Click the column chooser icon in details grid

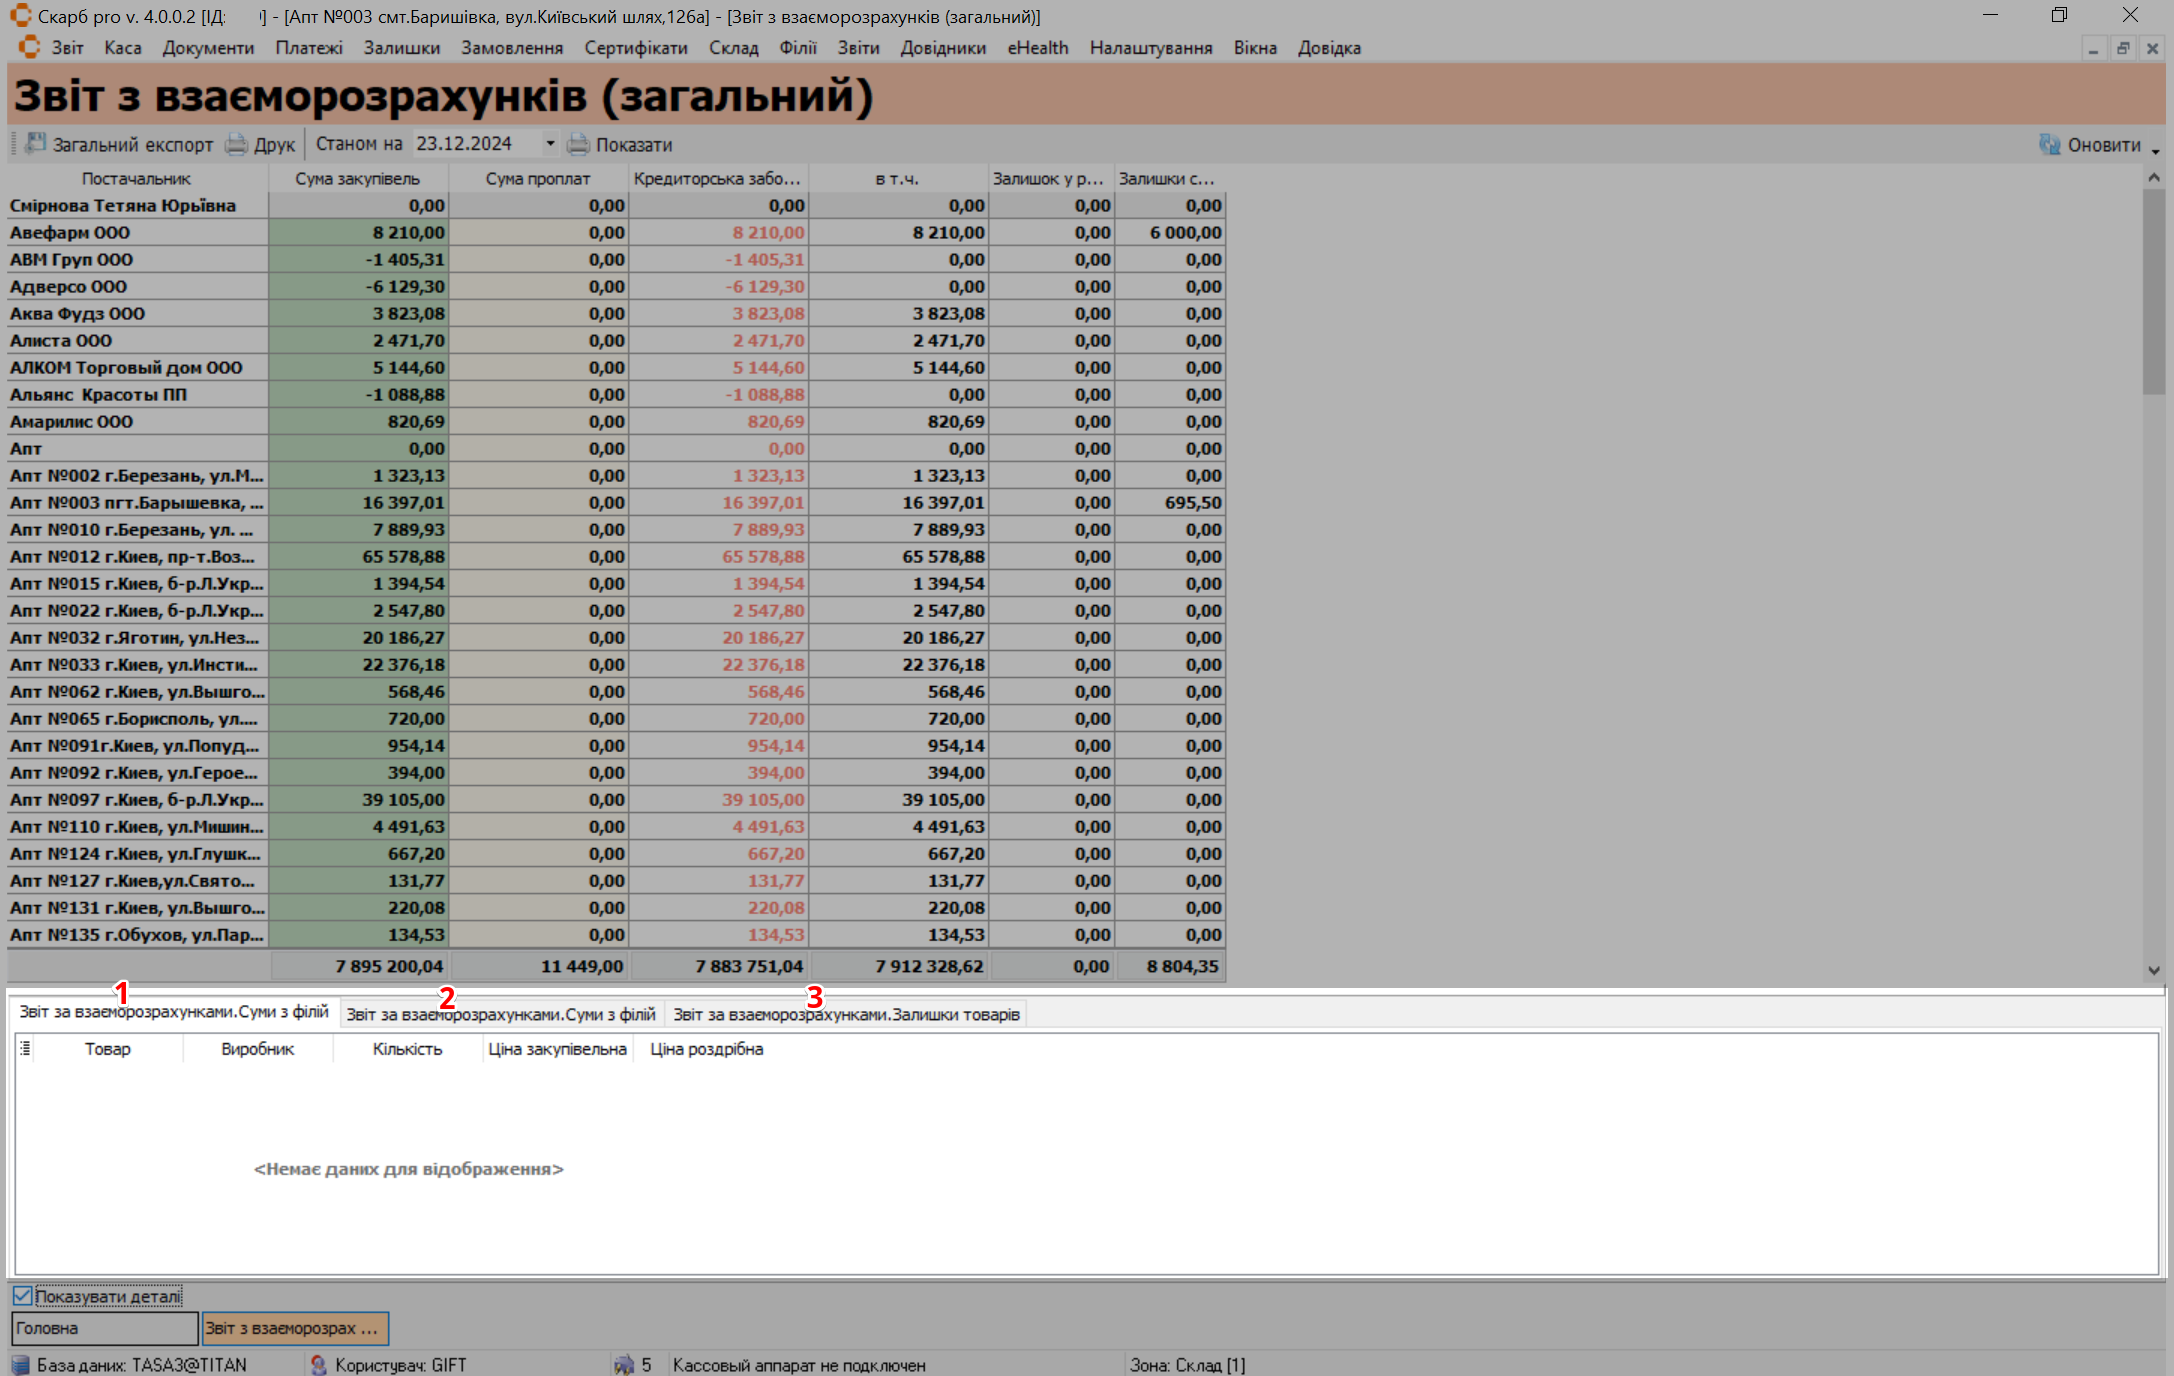[25, 1048]
